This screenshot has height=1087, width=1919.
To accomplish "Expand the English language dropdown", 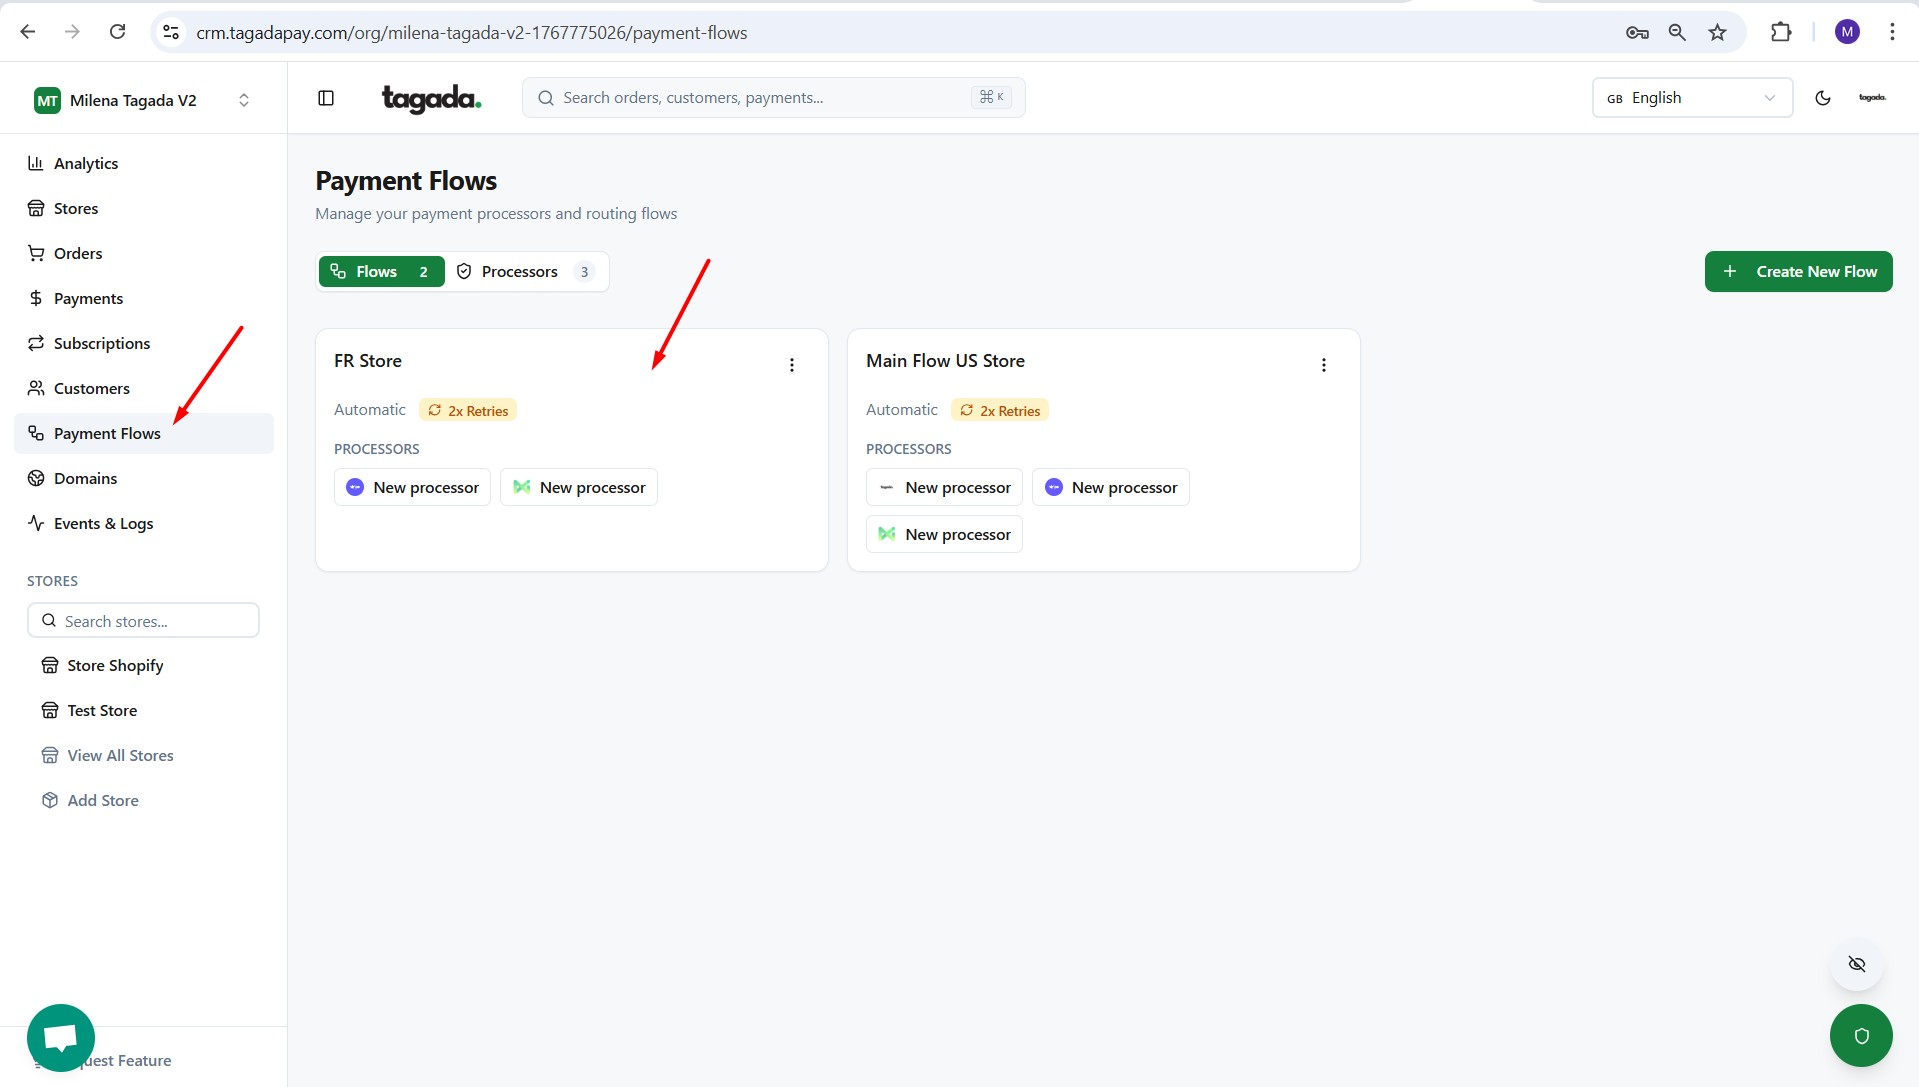I will [1691, 98].
